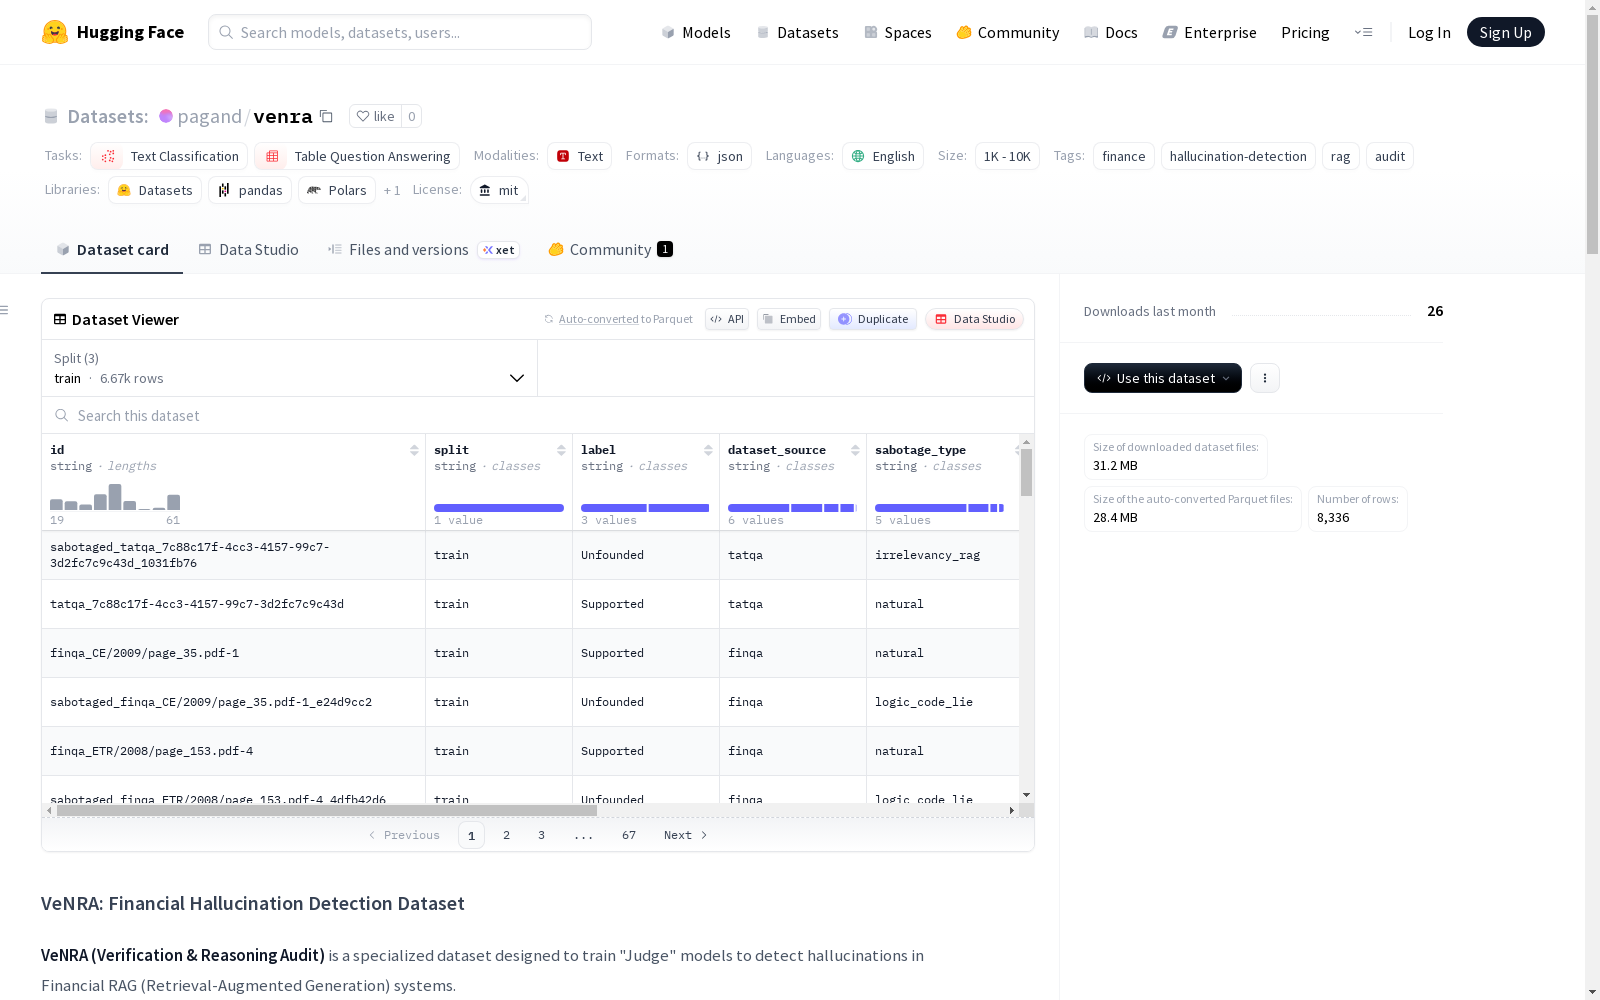Click the audit tag
1600x1000 pixels.
(x=1390, y=156)
